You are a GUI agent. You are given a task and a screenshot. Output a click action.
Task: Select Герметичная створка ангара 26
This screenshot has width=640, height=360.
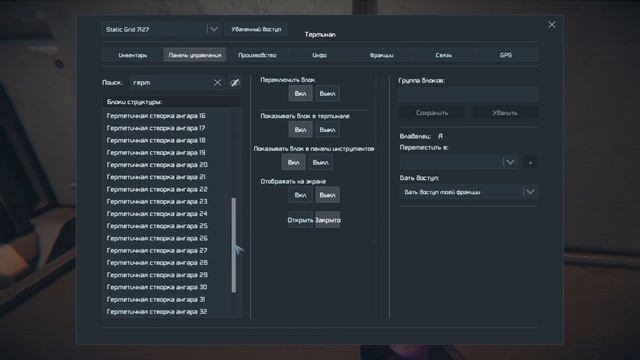coord(165,238)
